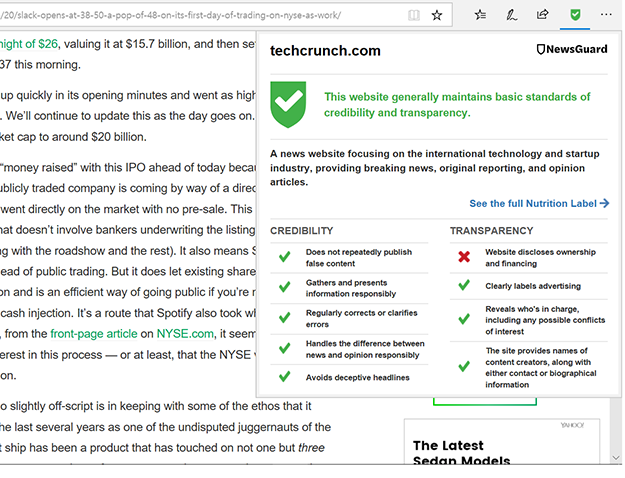Click 'Regularly corrects or clarifies errors' text
The image size is (625, 478).
[x=362, y=318]
